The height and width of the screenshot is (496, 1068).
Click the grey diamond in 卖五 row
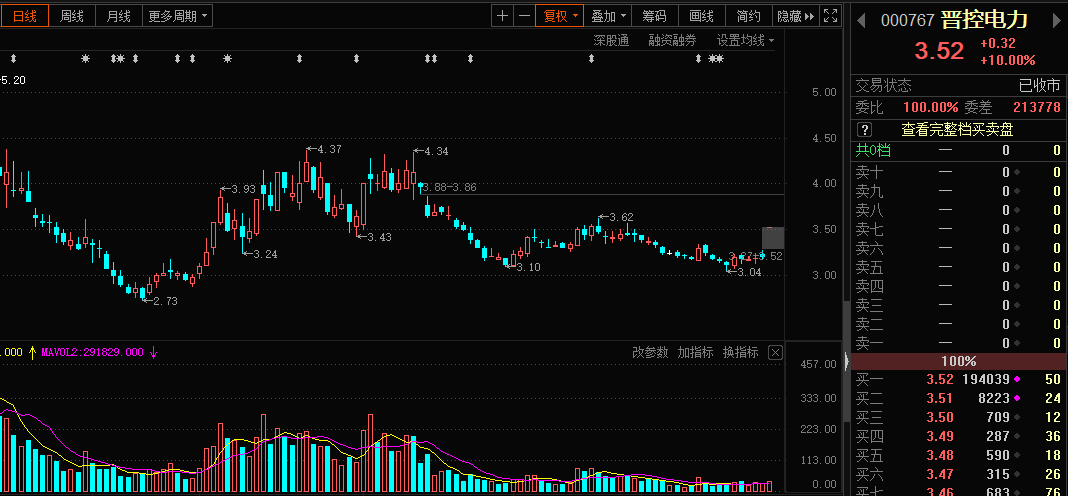[x=1018, y=267]
